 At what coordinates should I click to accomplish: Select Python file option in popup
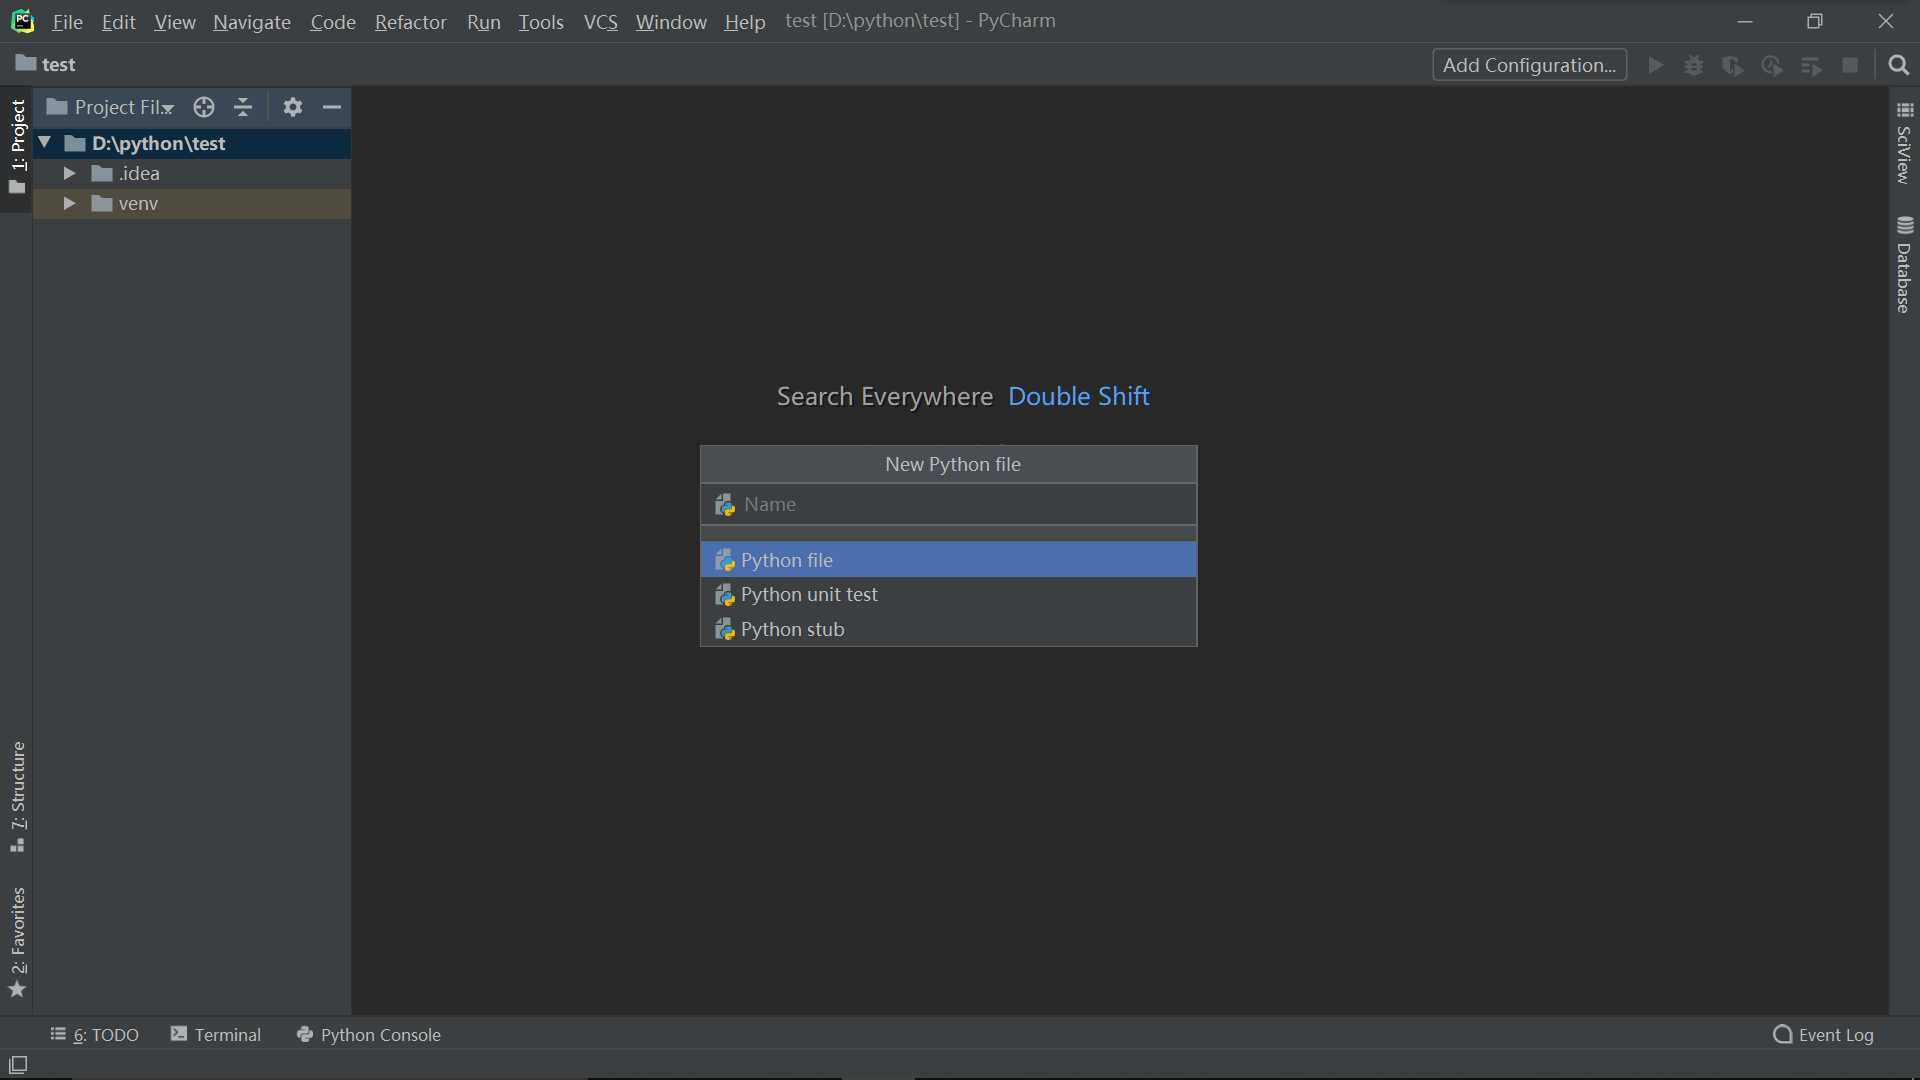pos(948,560)
